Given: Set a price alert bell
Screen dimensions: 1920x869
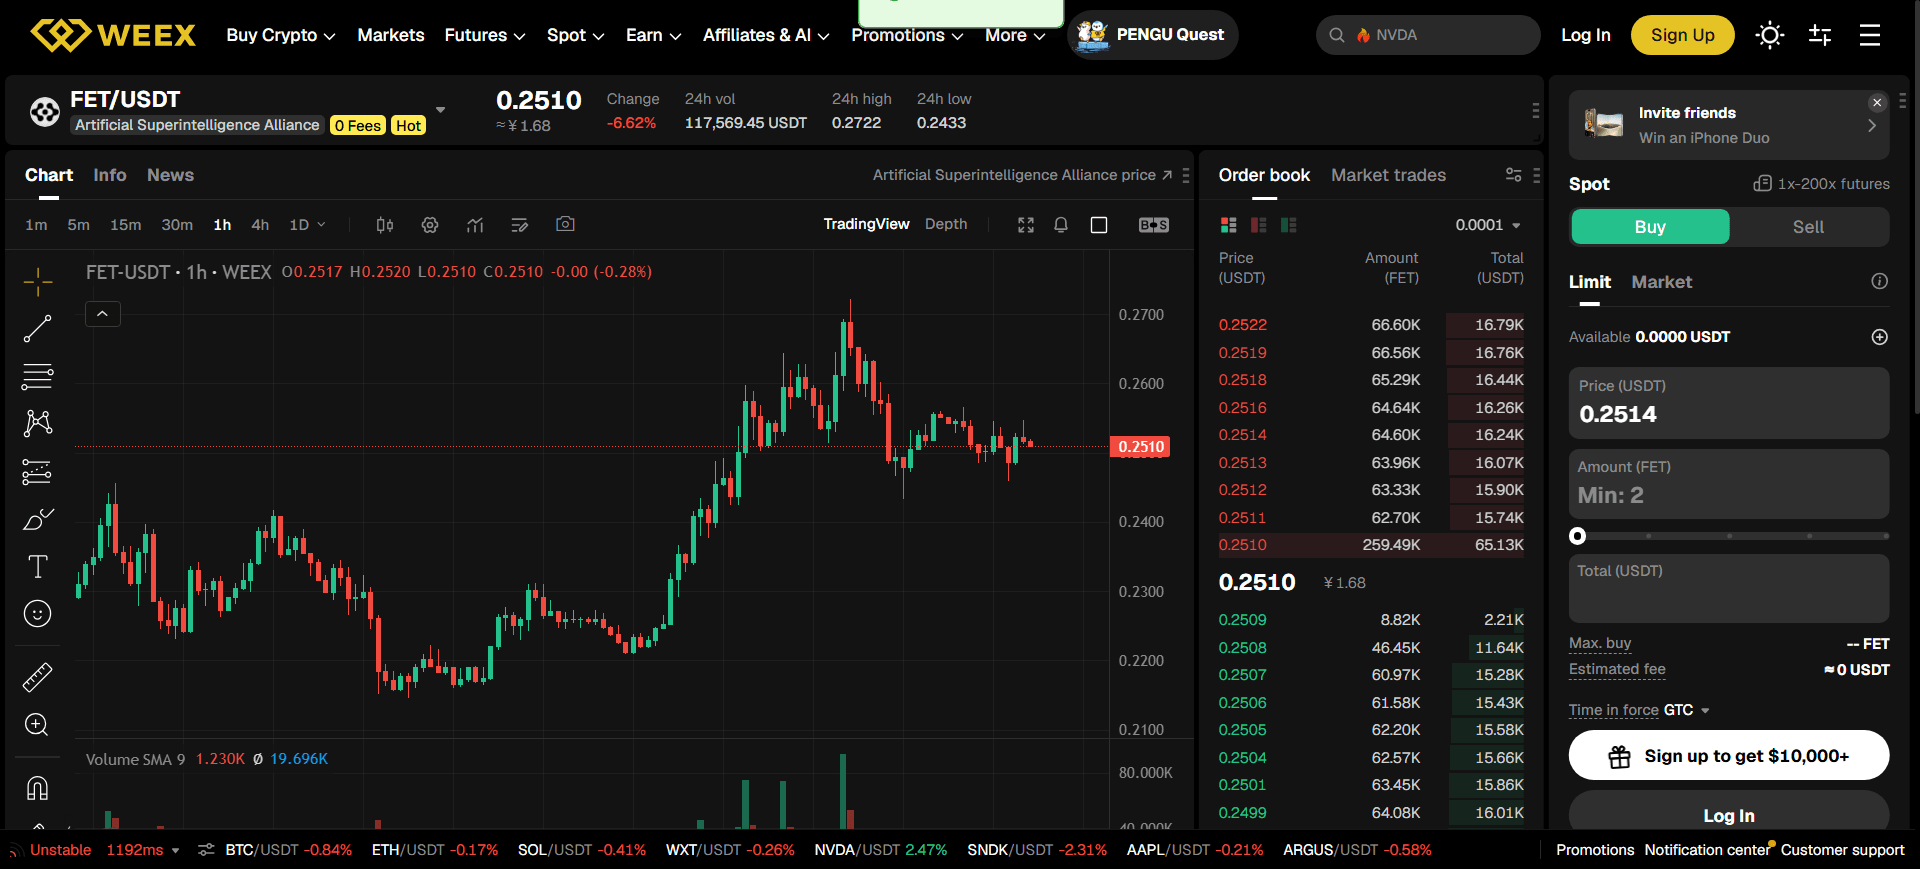Looking at the screenshot, I should click(1061, 225).
